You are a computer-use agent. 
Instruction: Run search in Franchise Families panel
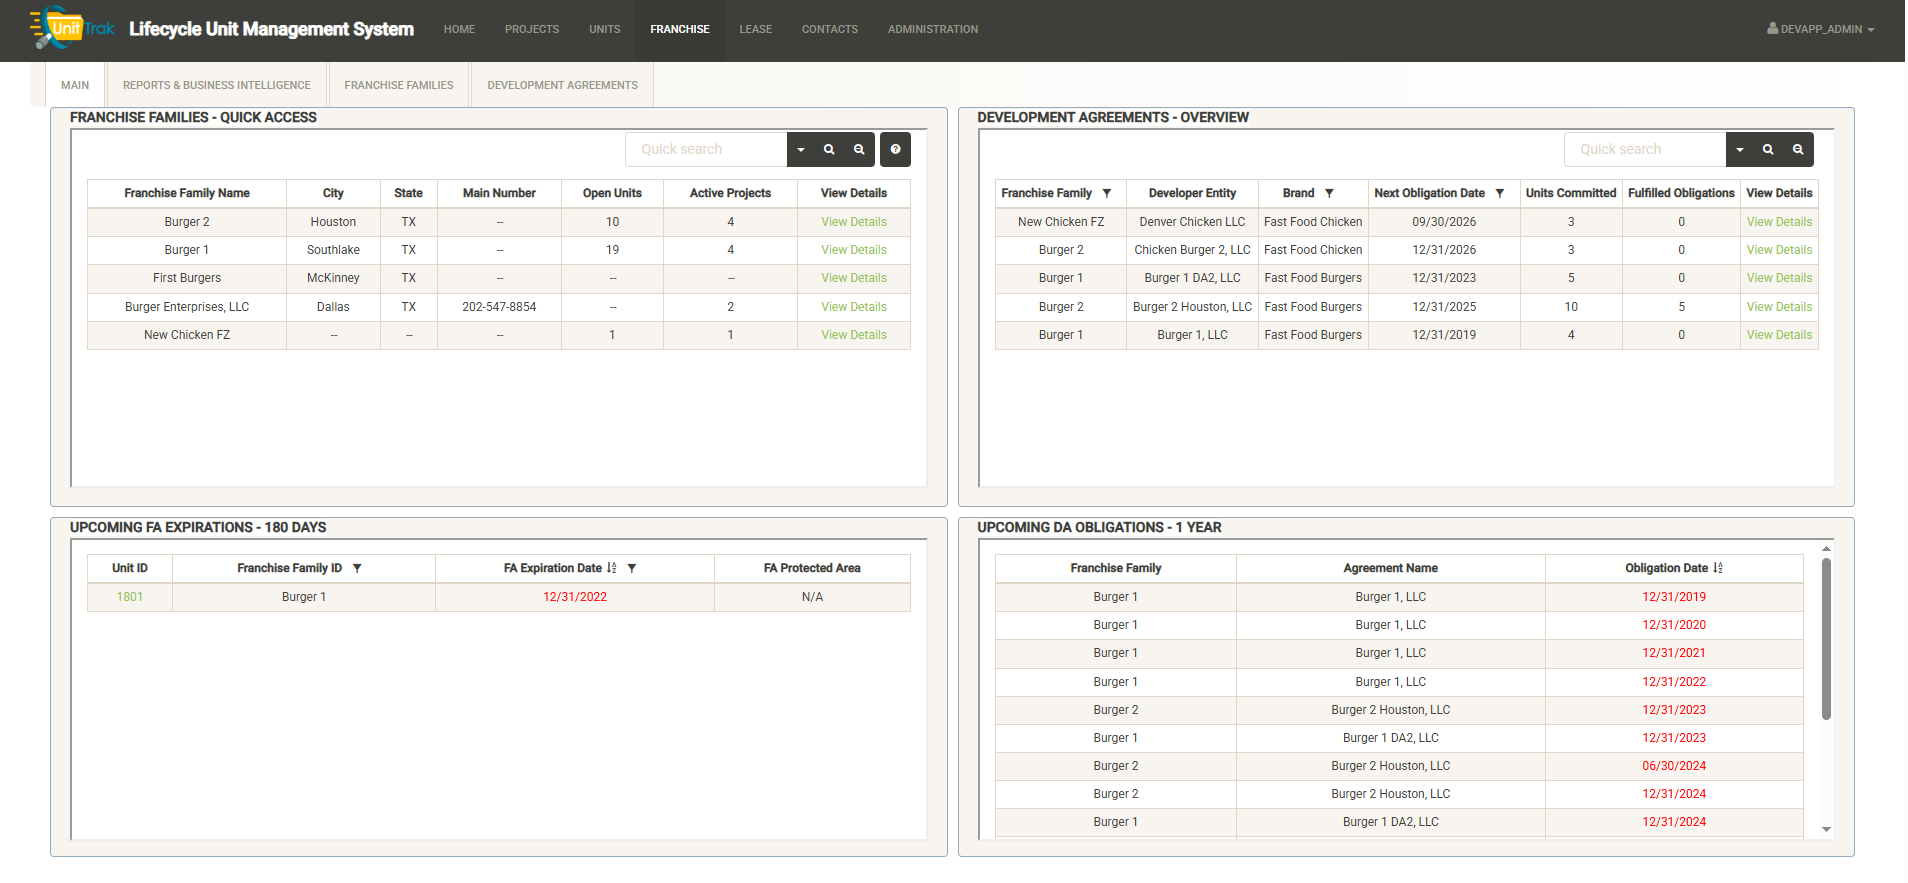pos(829,150)
